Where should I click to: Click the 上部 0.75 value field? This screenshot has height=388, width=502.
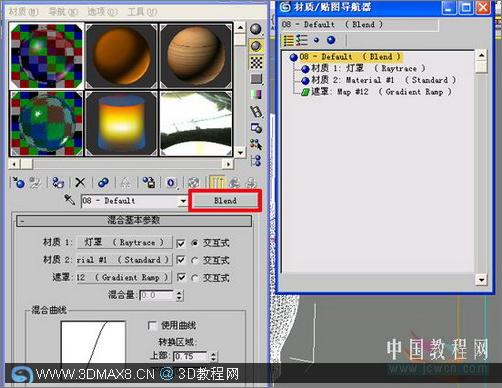tap(191, 357)
